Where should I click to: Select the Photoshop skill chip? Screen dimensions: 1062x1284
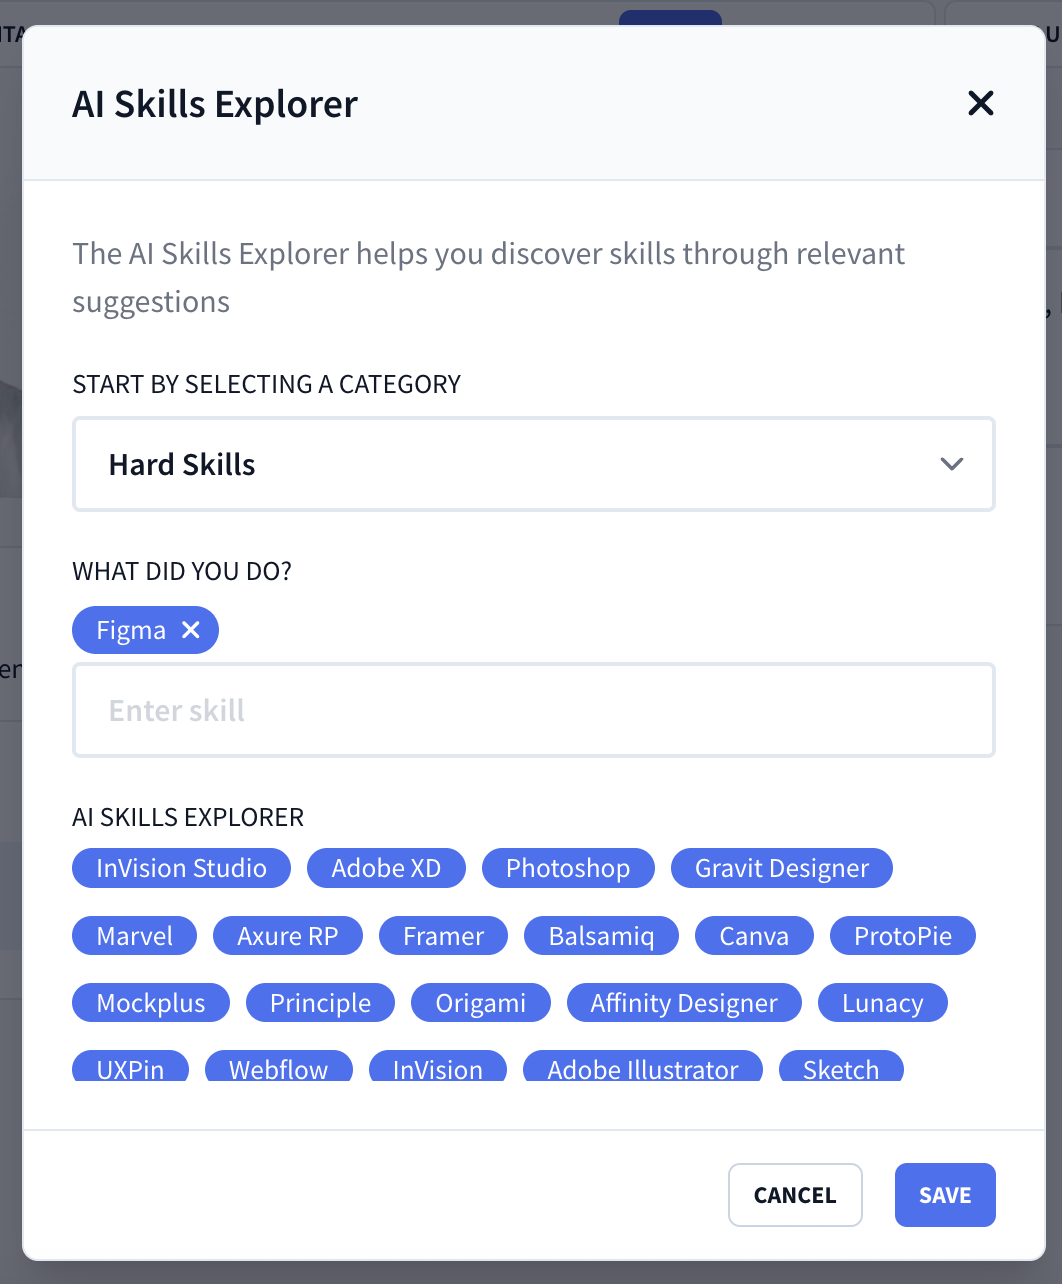pos(568,868)
